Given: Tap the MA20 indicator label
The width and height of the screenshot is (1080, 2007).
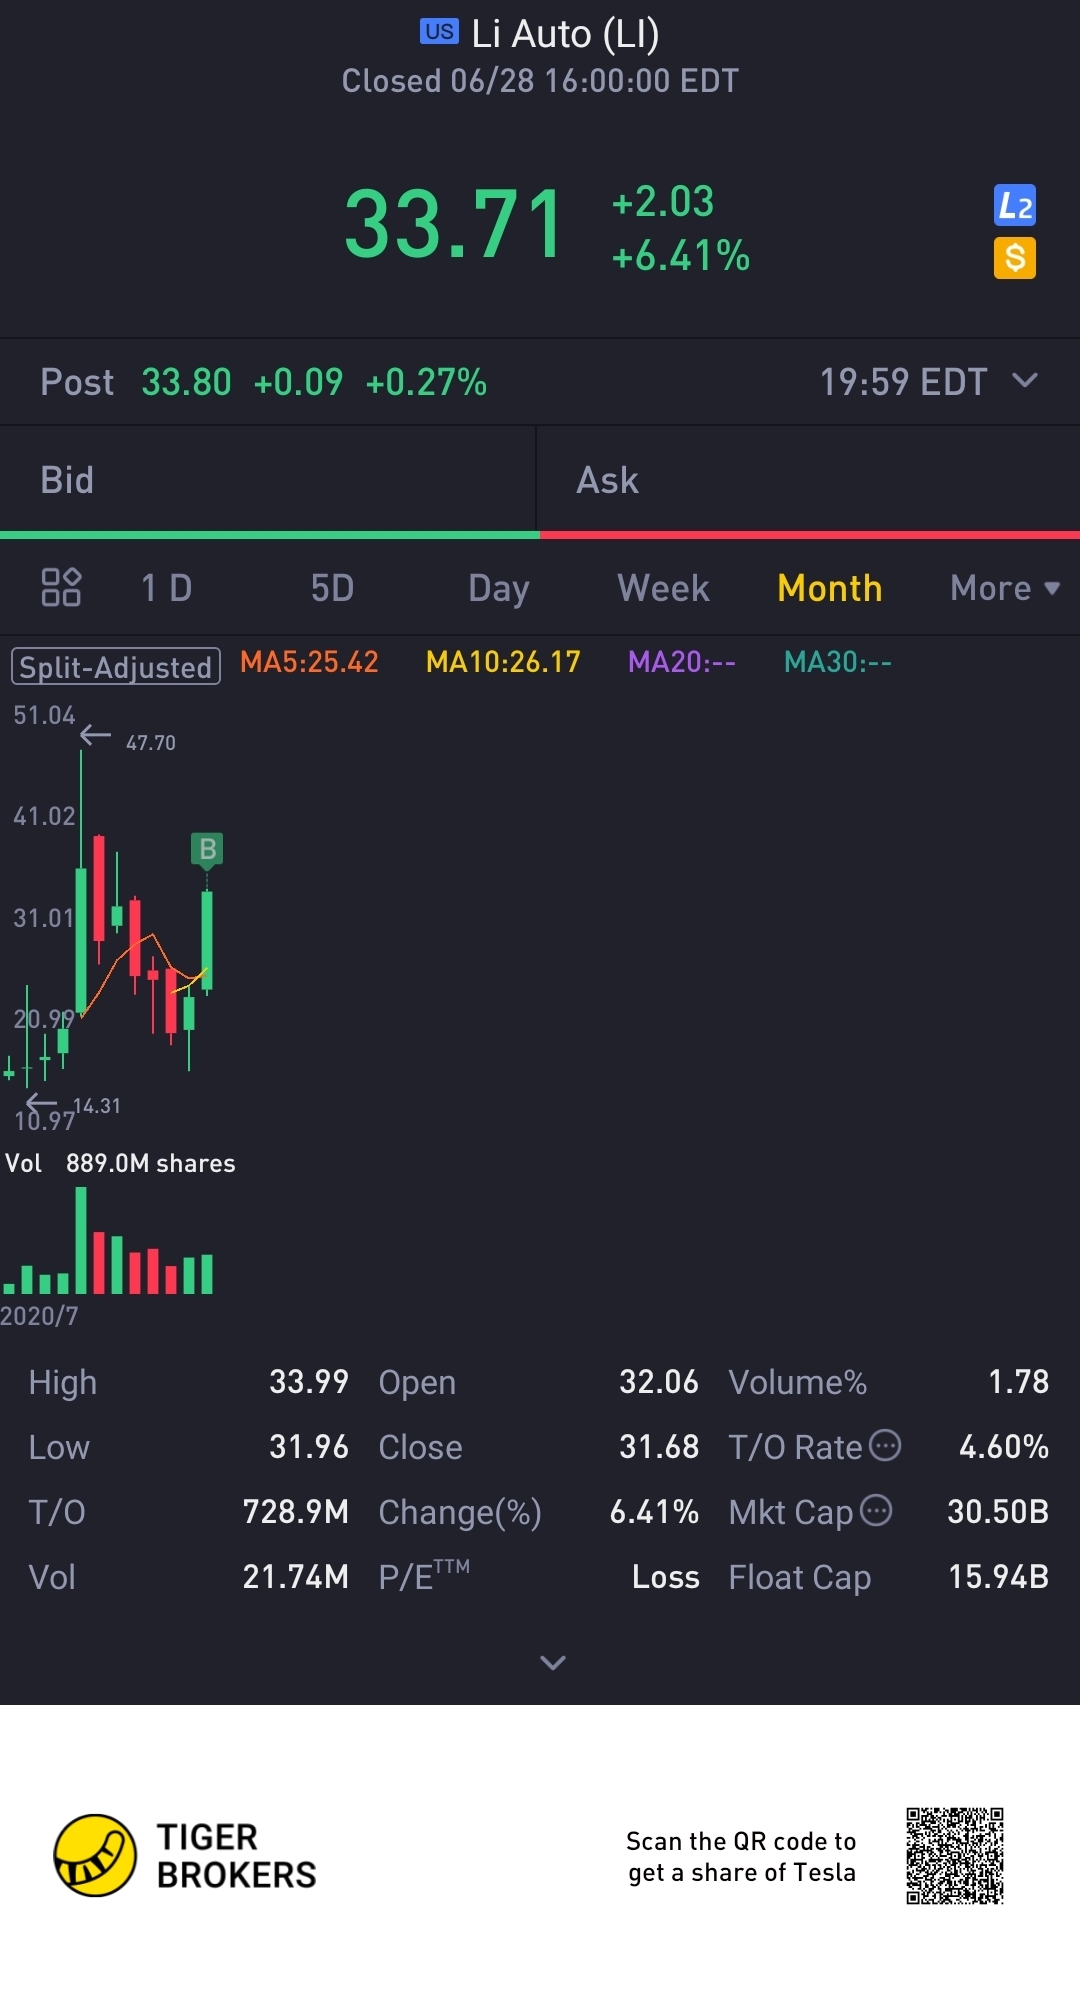Looking at the screenshot, I should tap(682, 662).
